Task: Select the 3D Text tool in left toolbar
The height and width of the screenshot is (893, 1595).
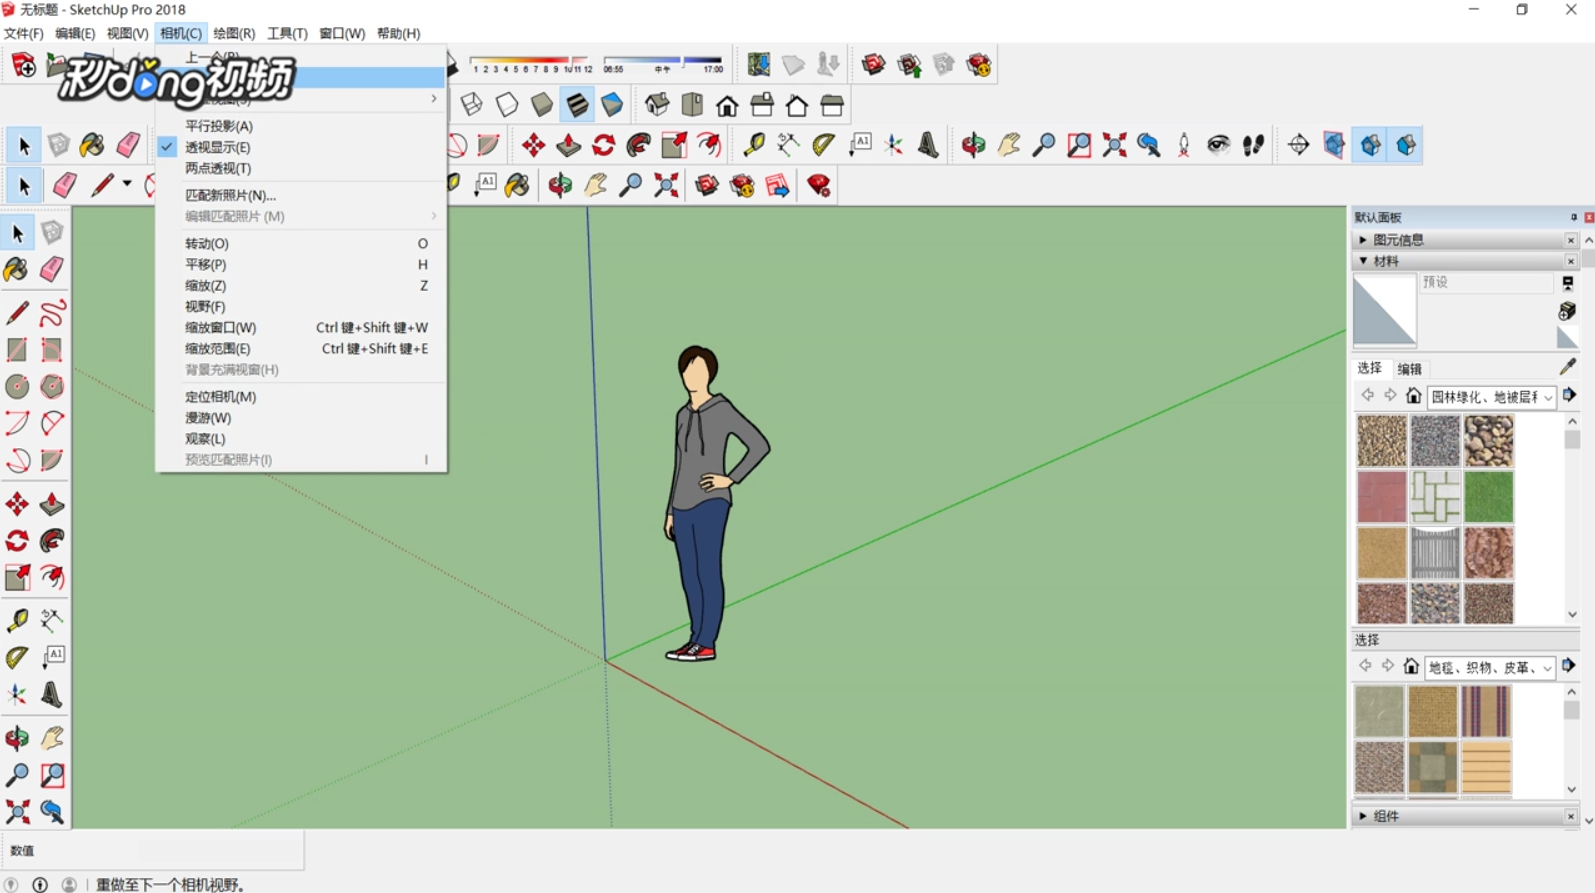Action: (52, 694)
